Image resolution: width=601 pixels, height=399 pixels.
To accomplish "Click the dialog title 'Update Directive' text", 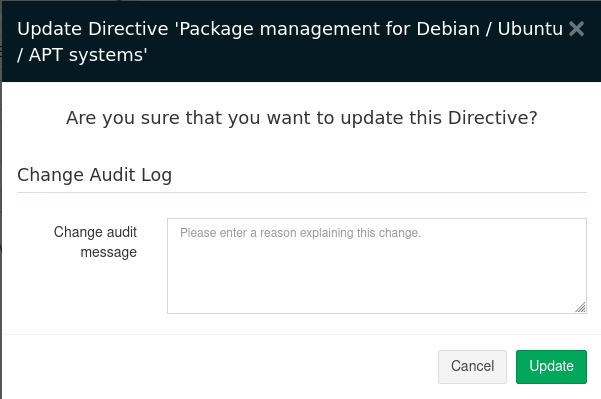I will click(93, 29).
